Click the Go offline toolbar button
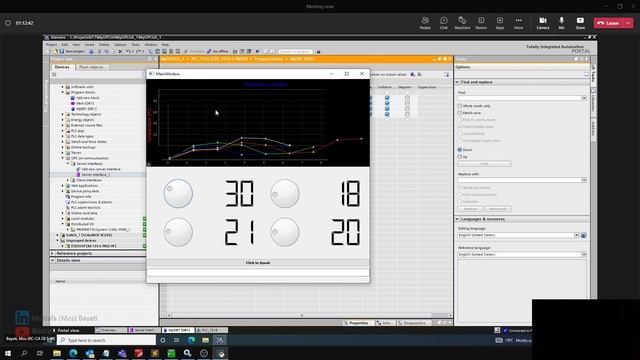The width and height of the screenshot is (640, 360). pos(218,51)
